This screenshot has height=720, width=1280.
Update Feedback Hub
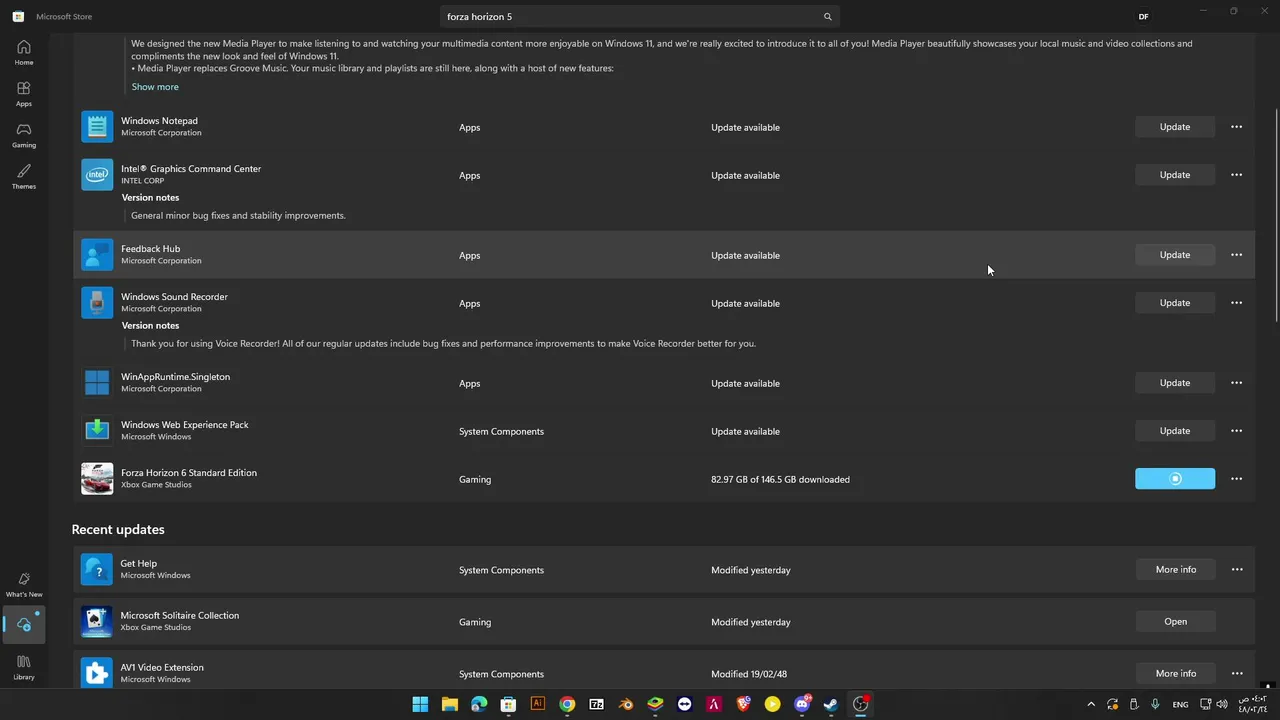point(1175,255)
